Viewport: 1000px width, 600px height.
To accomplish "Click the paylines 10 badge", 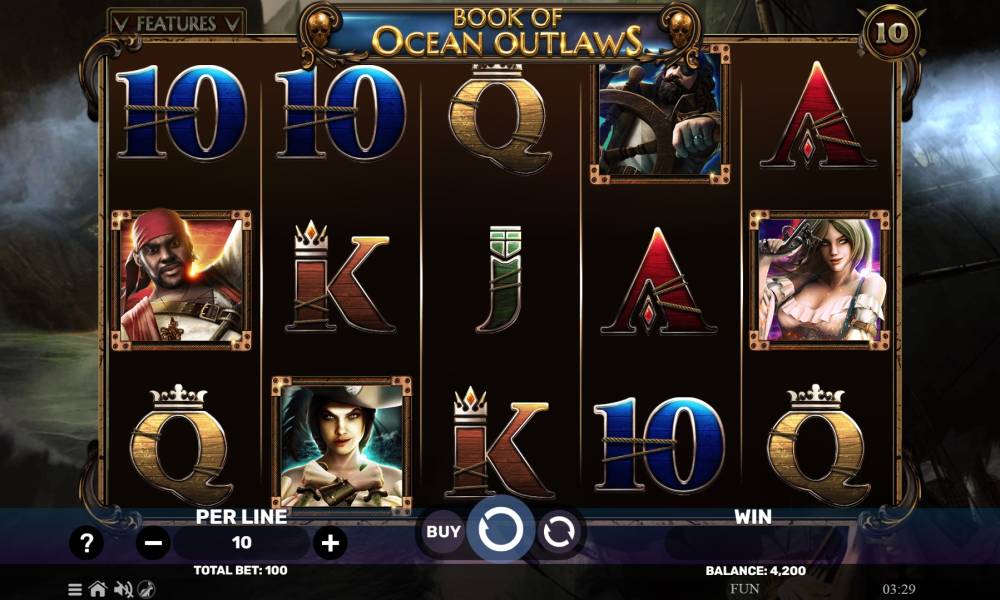I will (x=891, y=33).
